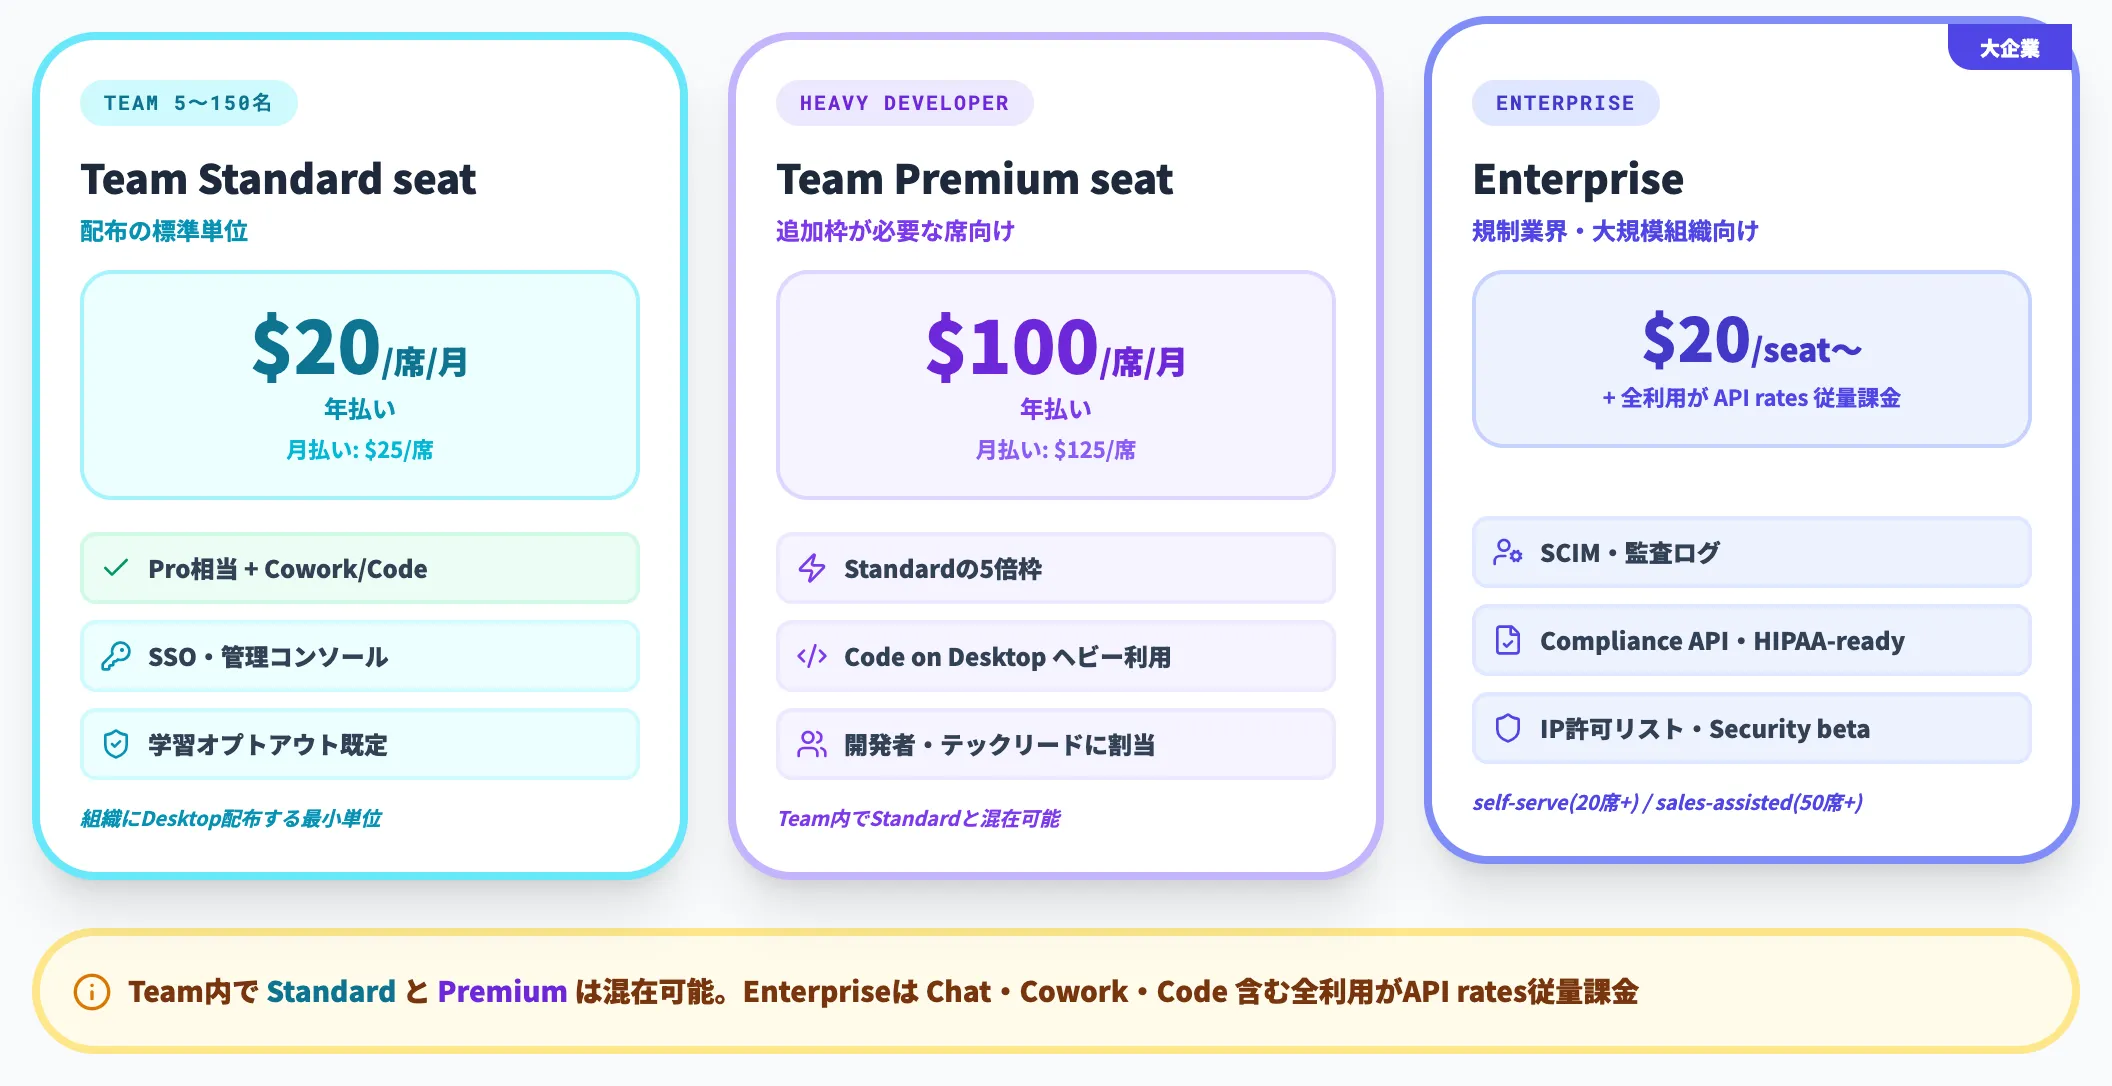Click the Enterprise $20/seat〜 price box
Screen dimensions: 2112x1086
1752,359
